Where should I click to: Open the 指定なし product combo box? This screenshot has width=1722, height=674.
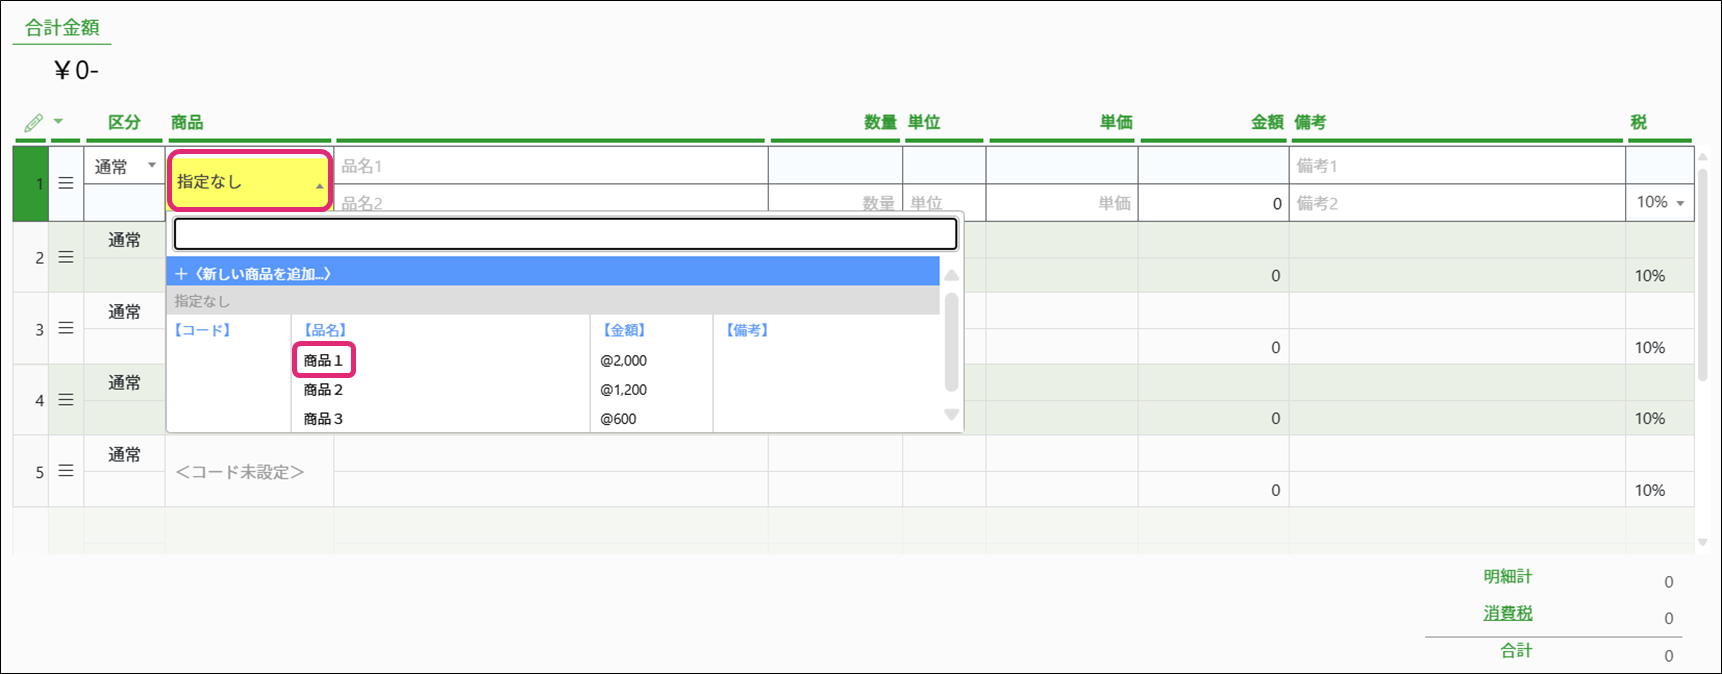(x=249, y=182)
